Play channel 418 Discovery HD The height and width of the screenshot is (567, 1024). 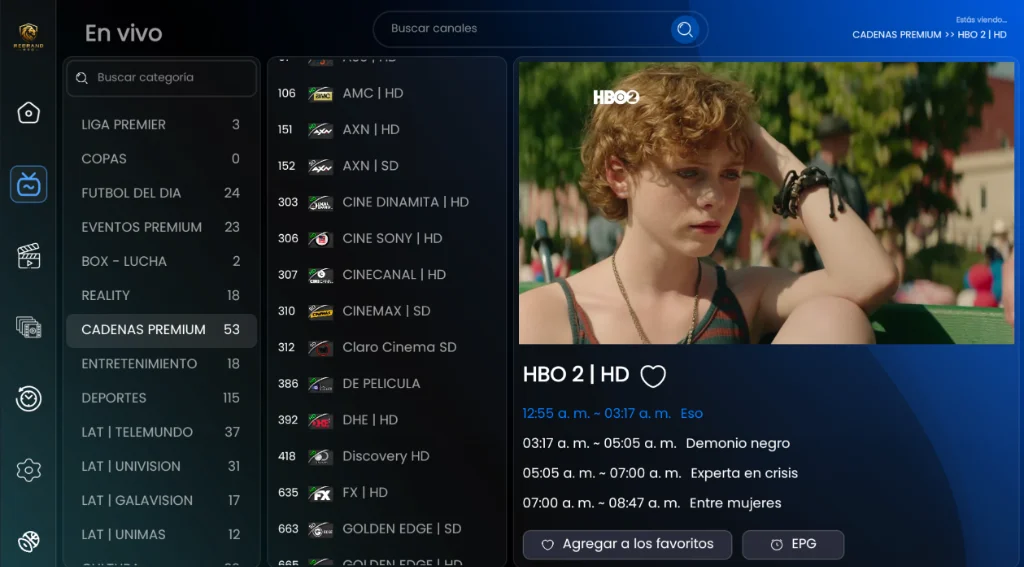pos(387,456)
